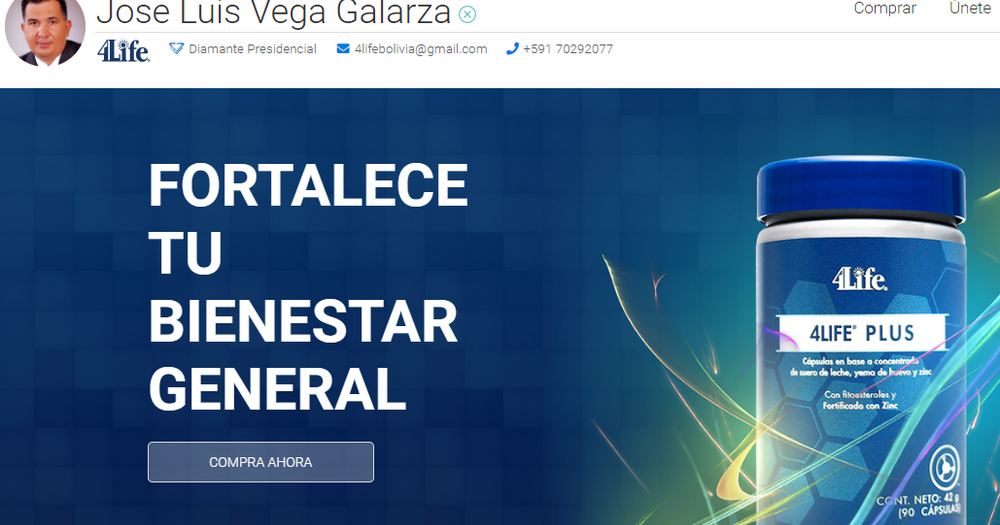Click the 4Life logo under the name
The height and width of the screenshot is (525, 1000).
pyautogui.click(x=124, y=50)
